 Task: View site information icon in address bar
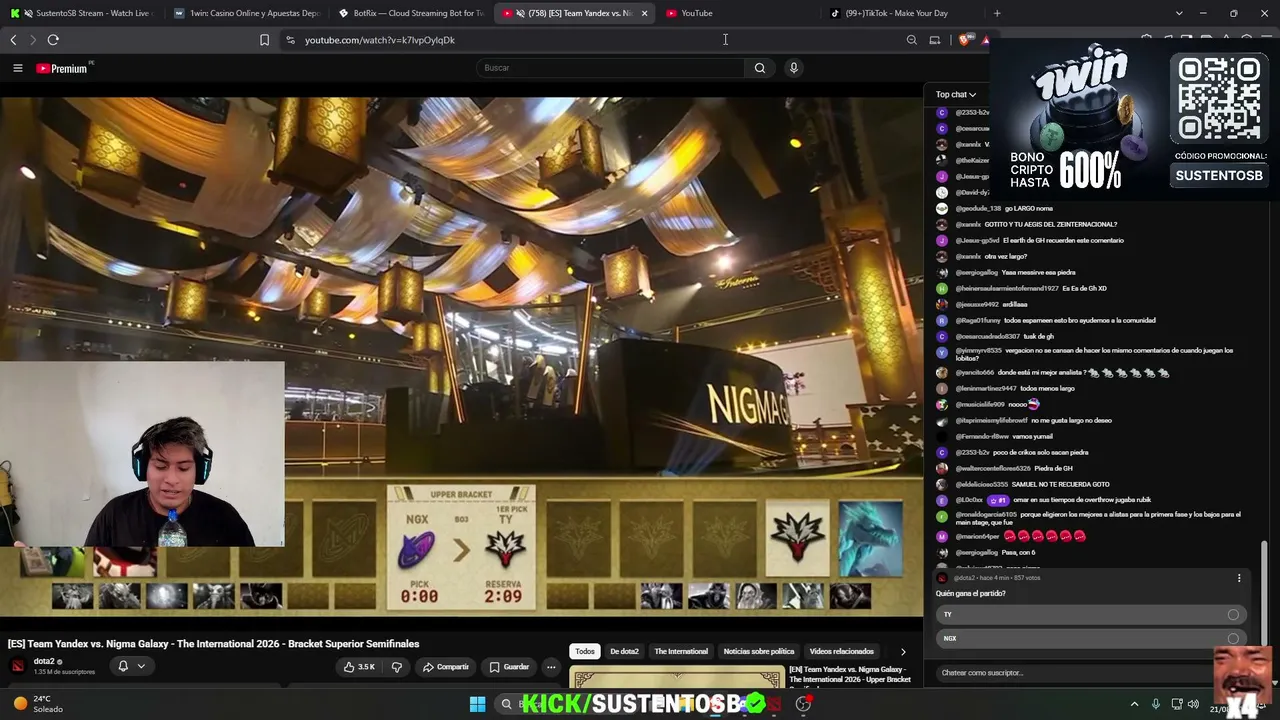(290, 40)
